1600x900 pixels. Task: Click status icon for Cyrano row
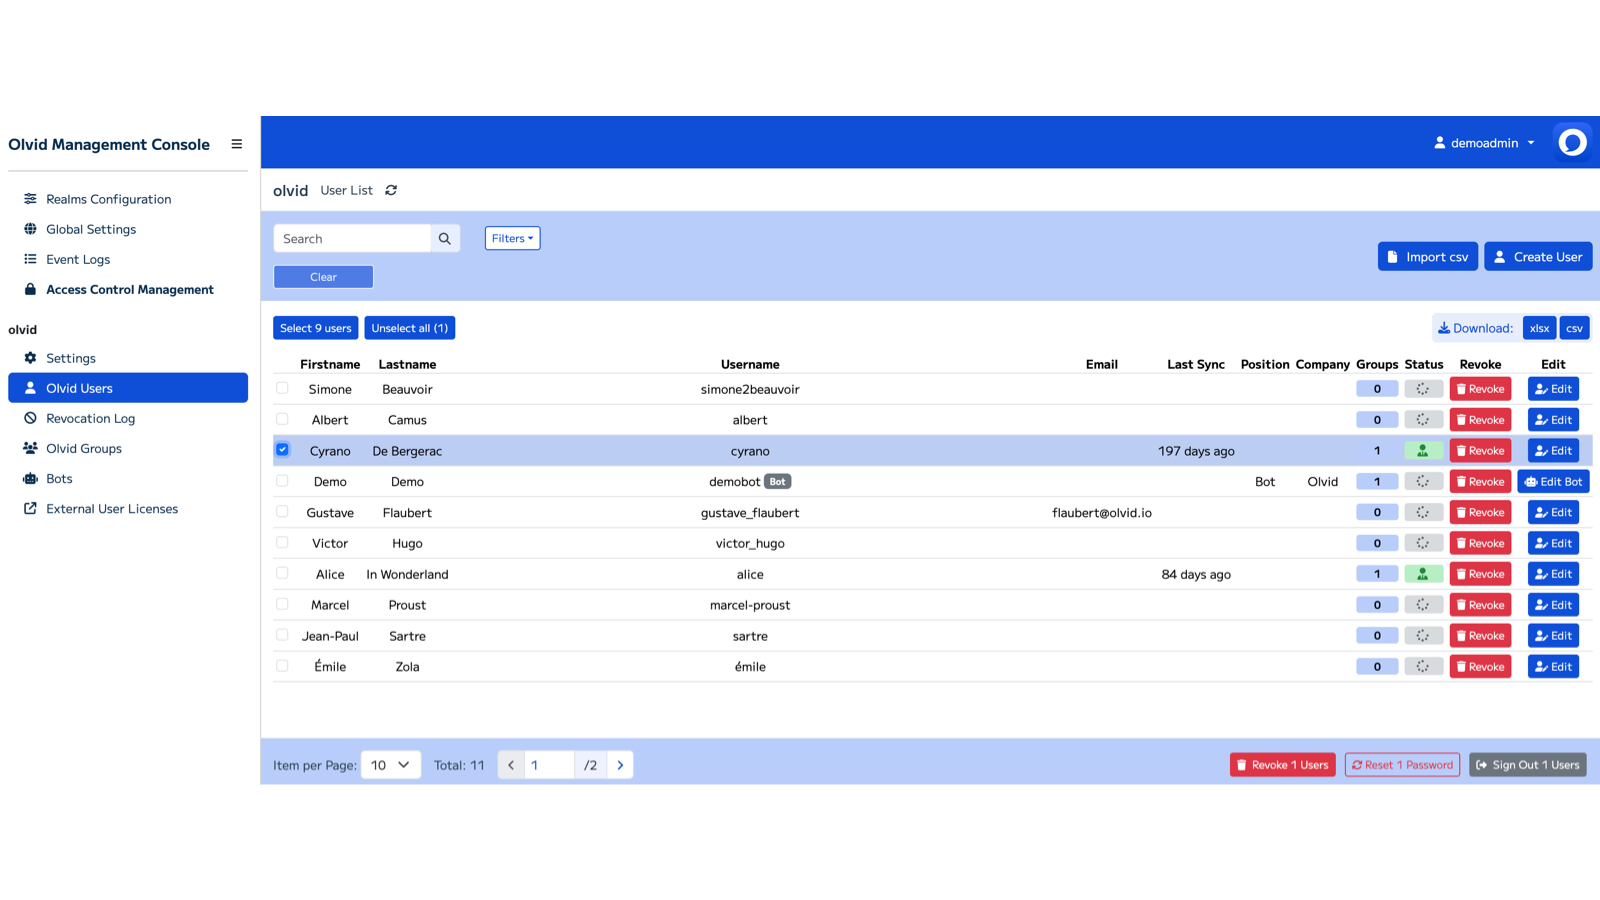pyautogui.click(x=1423, y=451)
